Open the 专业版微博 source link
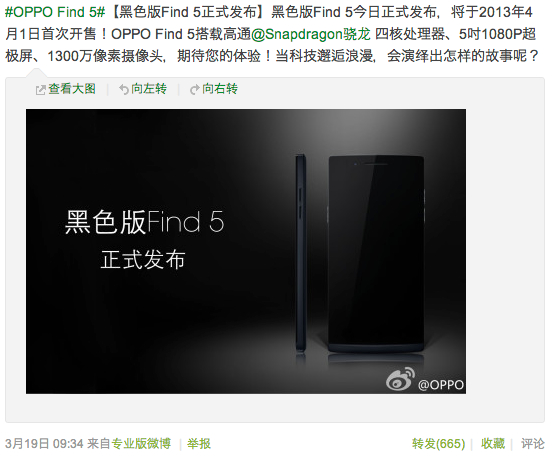 pyautogui.click(x=141, y=444)
